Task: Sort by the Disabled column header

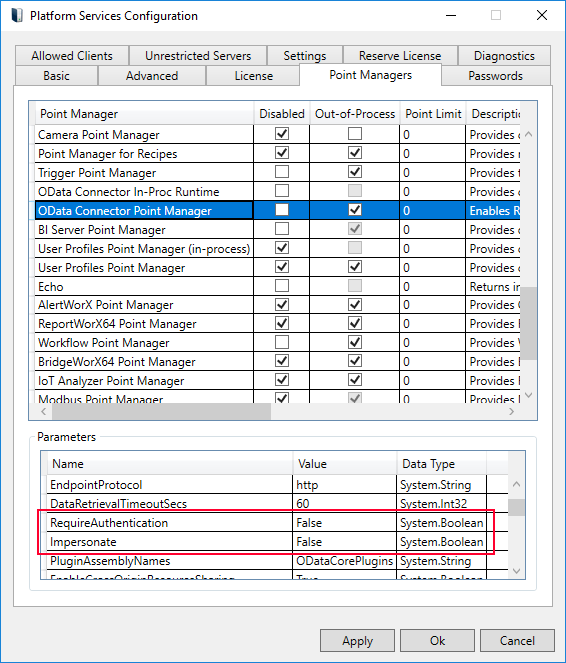Action: coord(282,114)
